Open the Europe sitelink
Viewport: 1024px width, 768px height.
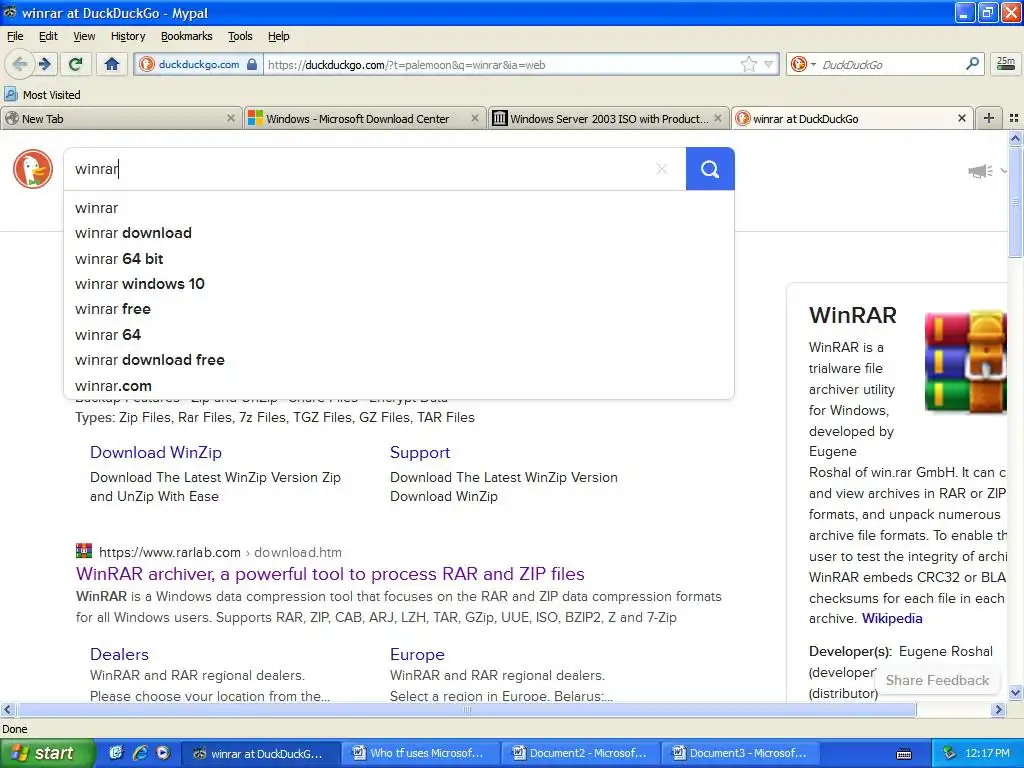click(417, 654)
